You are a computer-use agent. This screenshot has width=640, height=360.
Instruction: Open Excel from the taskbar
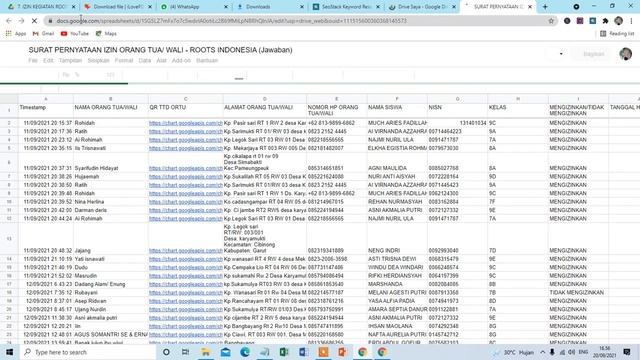point(284,352)
